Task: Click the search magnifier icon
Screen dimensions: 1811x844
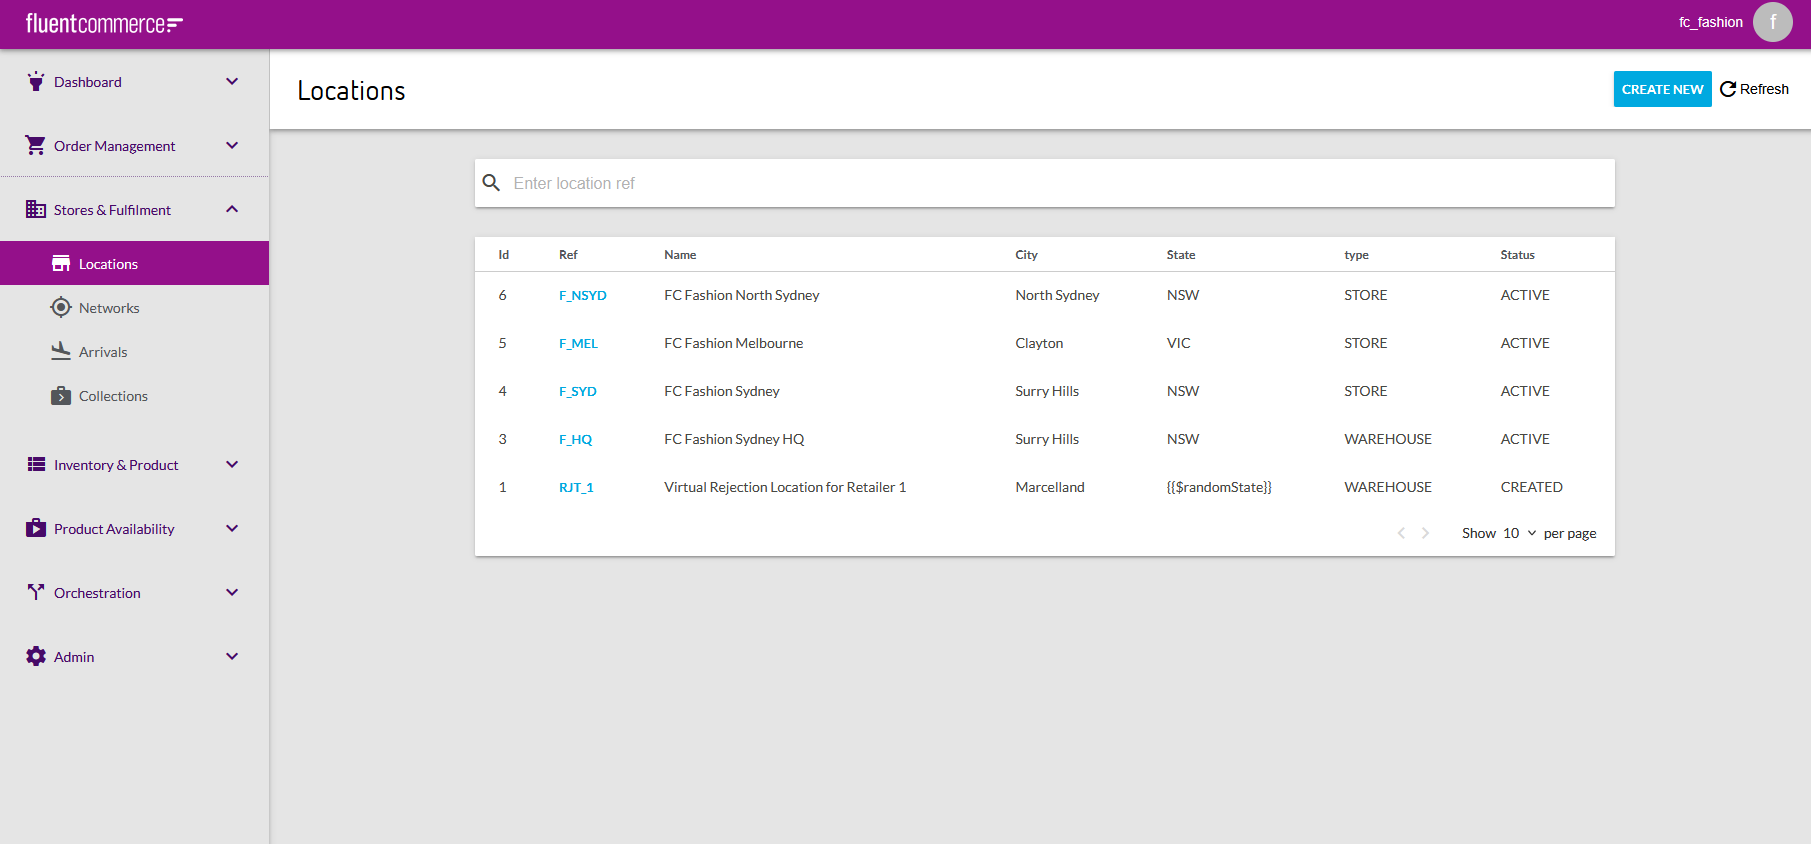Action: click(491, 183)
